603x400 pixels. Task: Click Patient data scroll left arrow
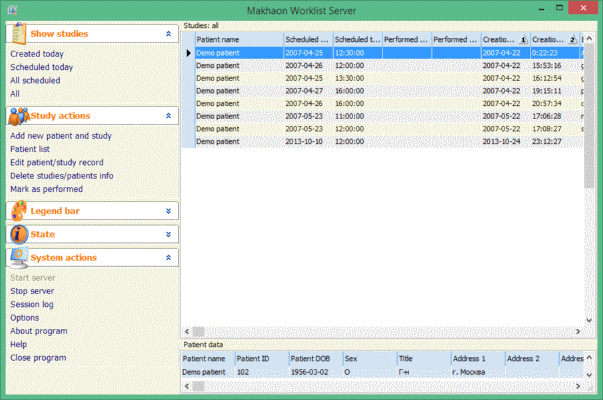click(187, 386)
